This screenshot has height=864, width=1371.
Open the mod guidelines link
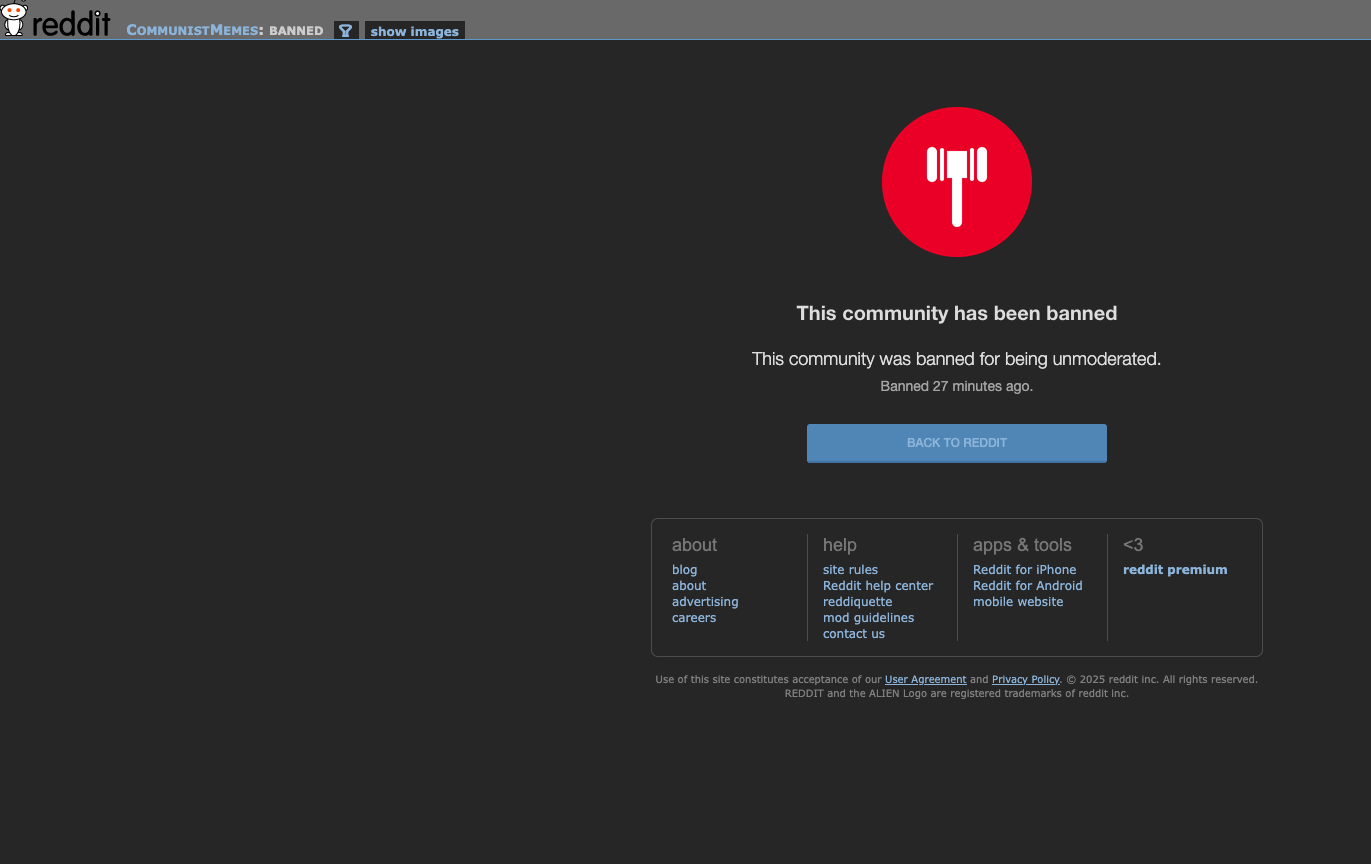click(x=868, y=618)
